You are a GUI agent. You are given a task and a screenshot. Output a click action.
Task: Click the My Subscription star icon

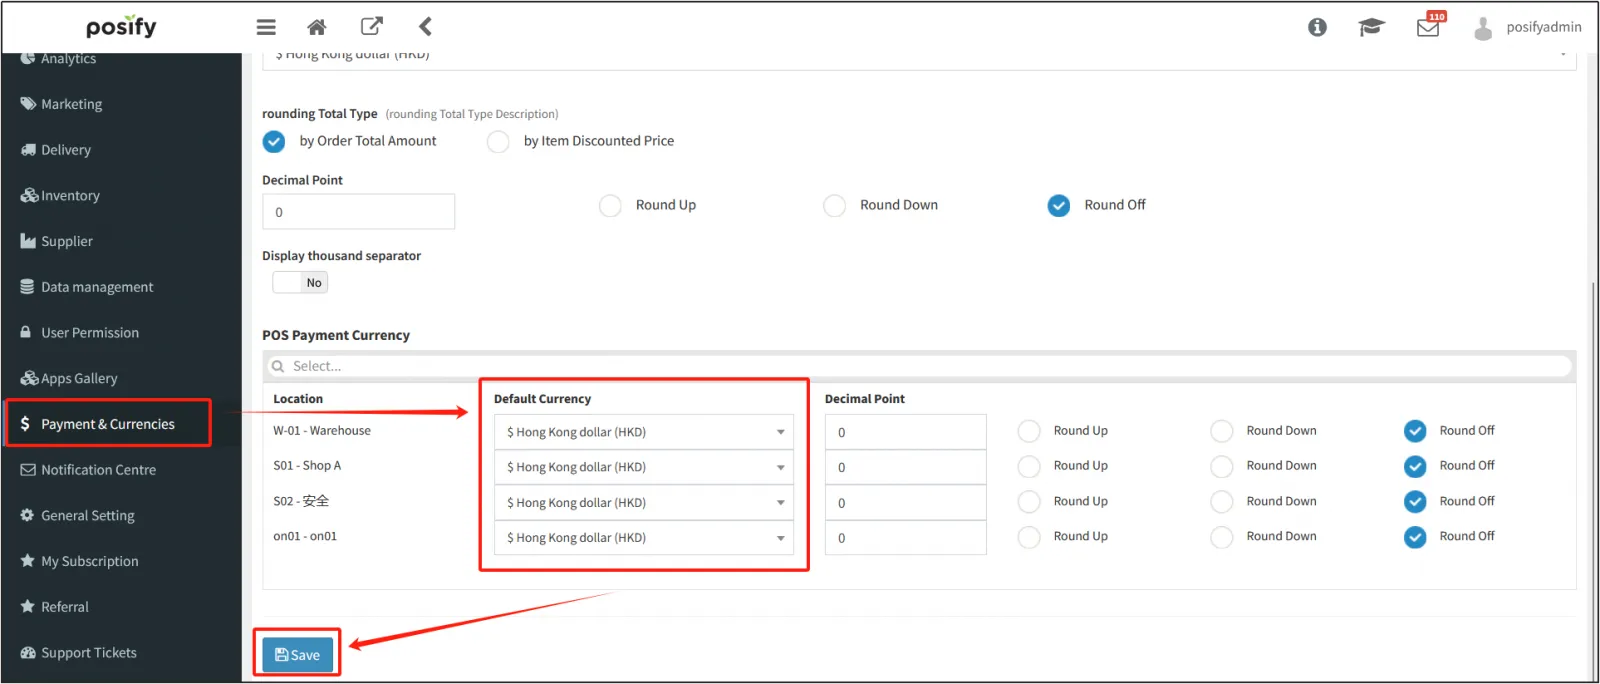pyautogui.click(x=27, y=561)
